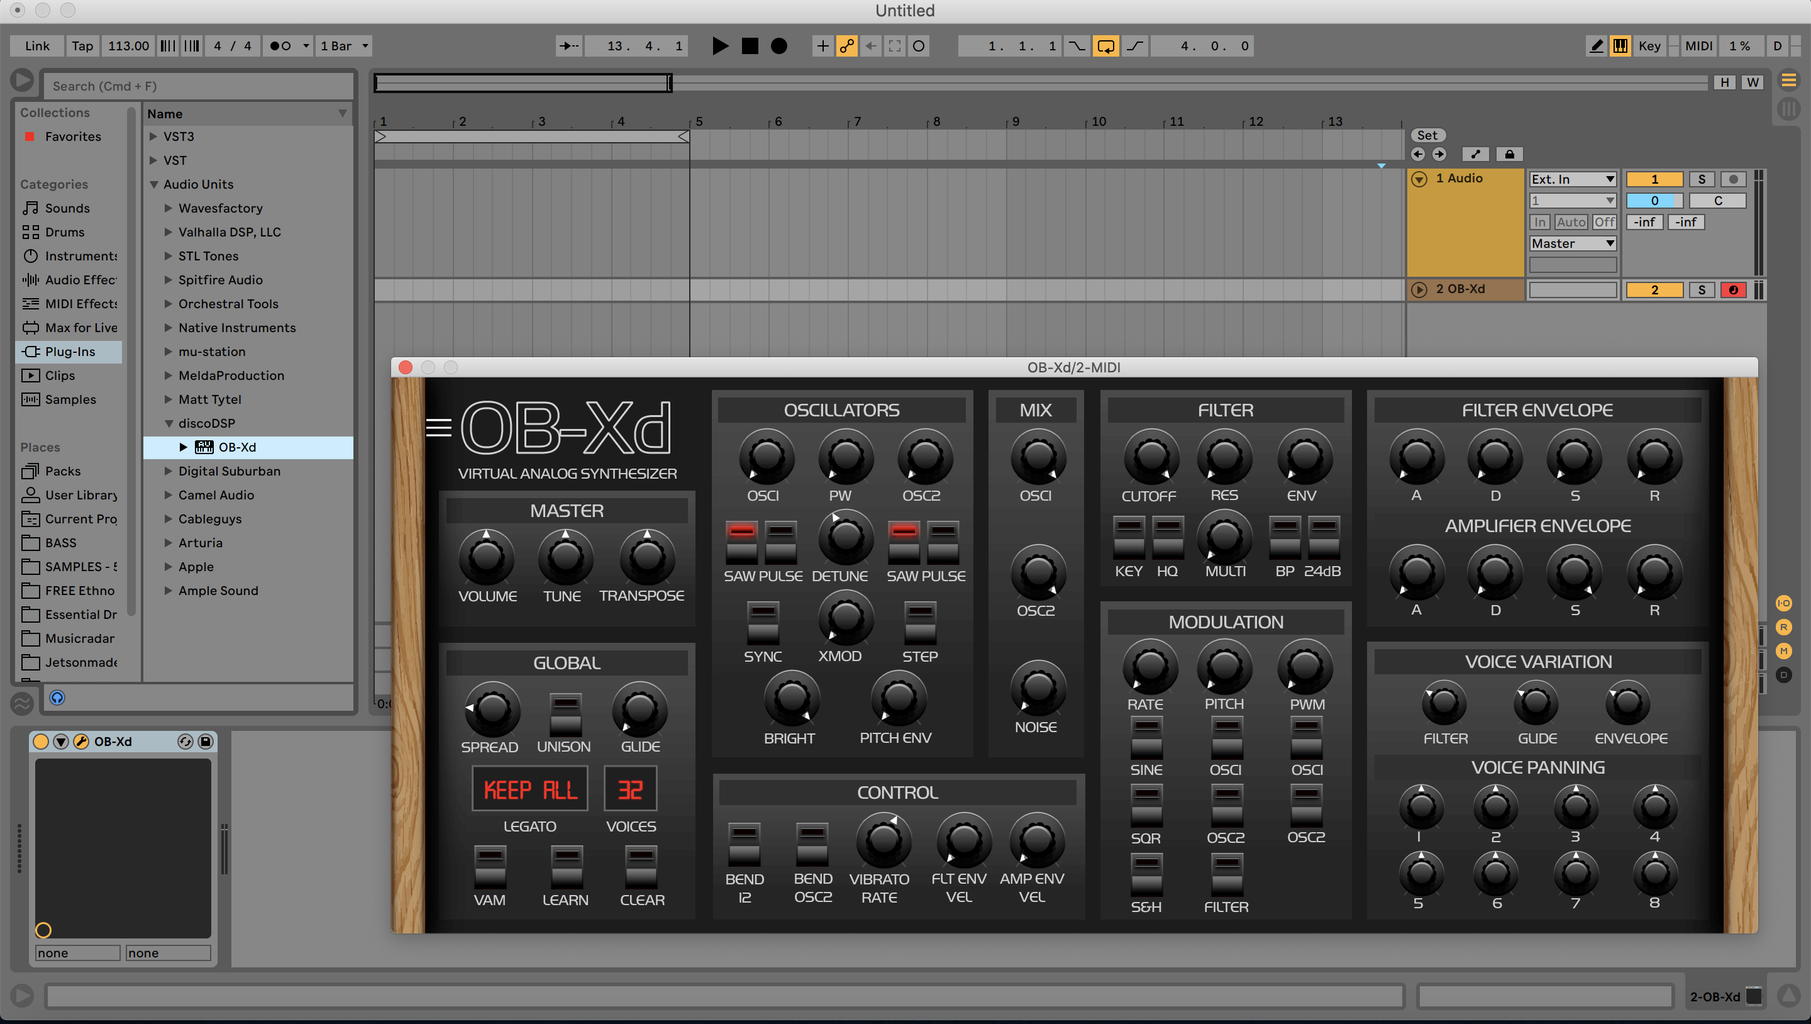The width and height of the screenshot is (1811, 1024).
Task: Click the Play button in transport
Action: pyautogui.click(x=719, y=46)
